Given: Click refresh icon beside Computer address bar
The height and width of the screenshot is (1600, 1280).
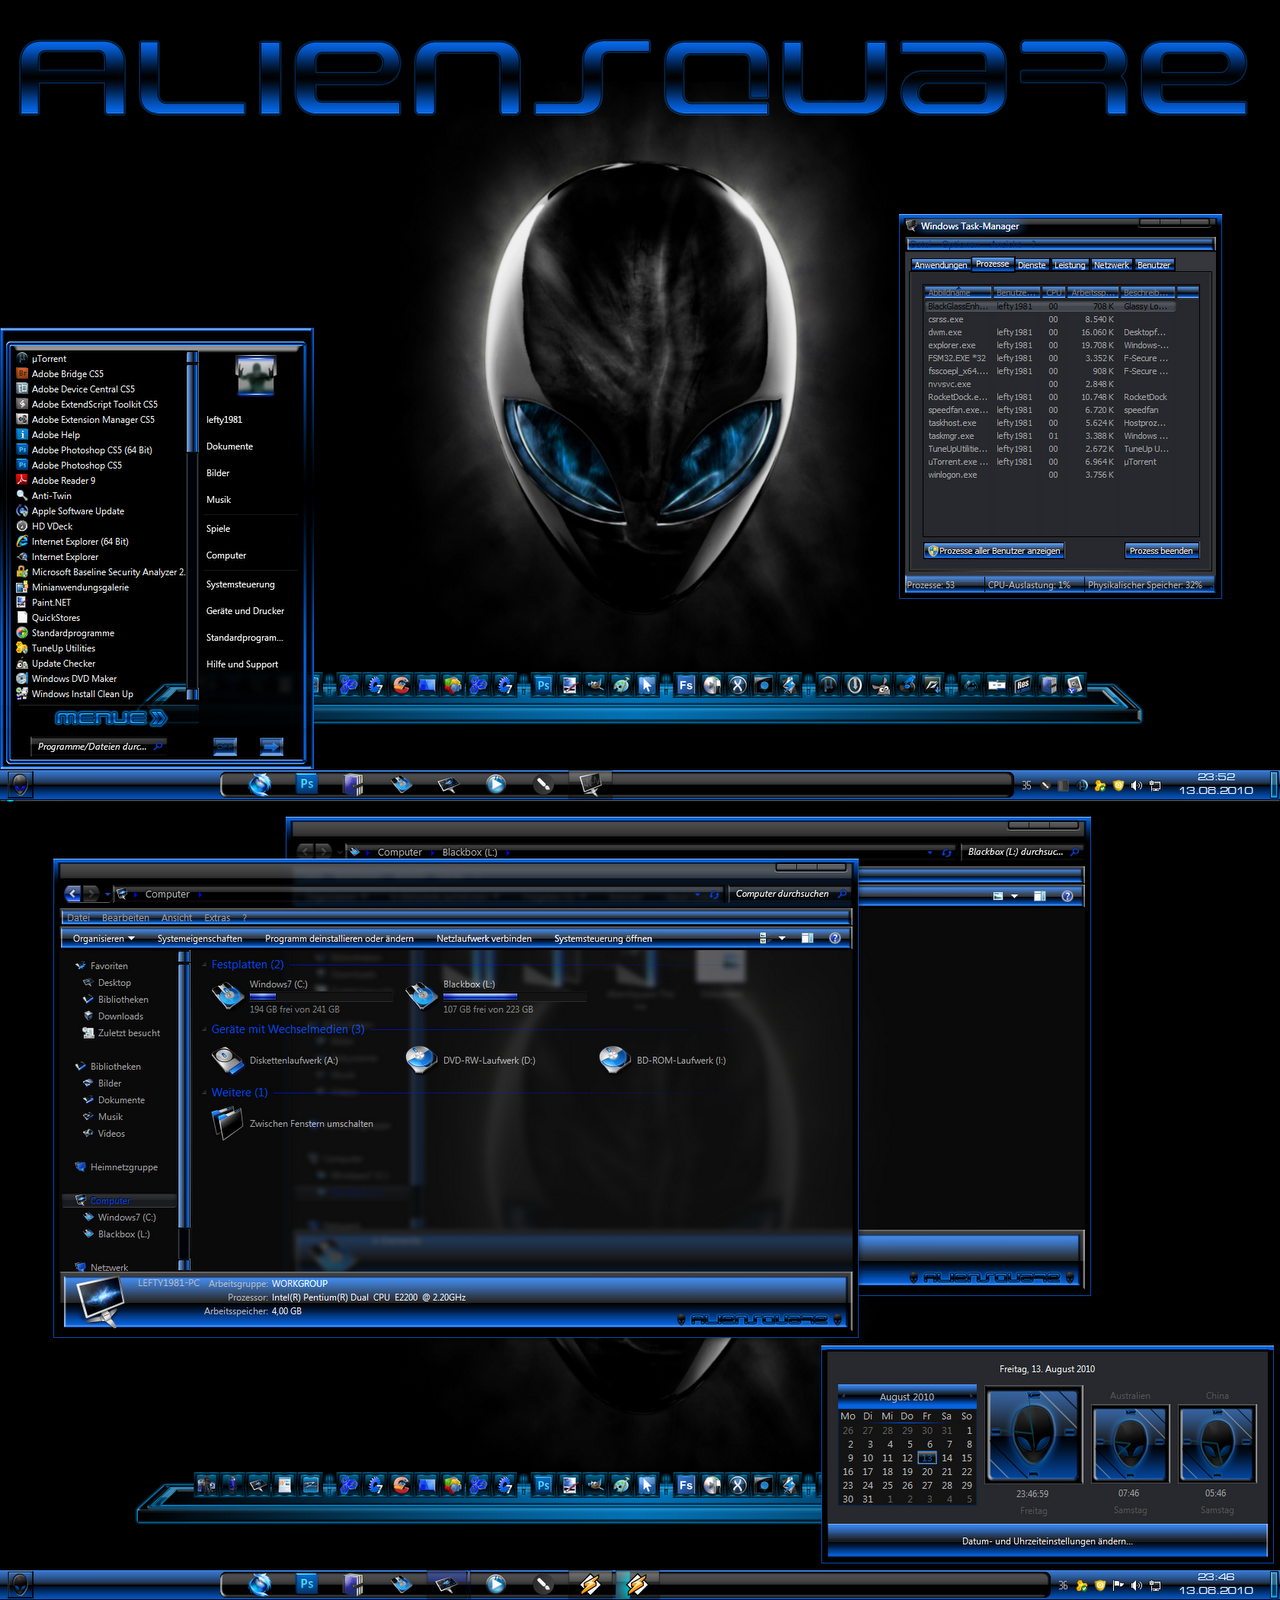Looking at the screenshot, I should coord(714,894).
